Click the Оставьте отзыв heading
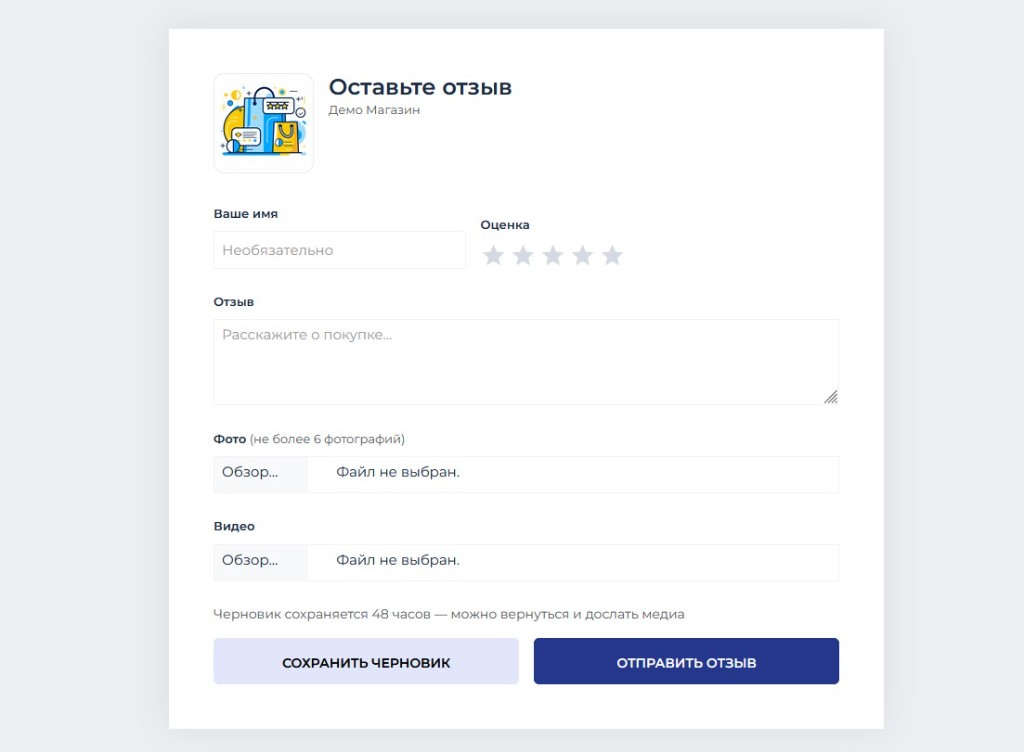The width and height of the screenshot is (1024, 752). tap(420, 87)
